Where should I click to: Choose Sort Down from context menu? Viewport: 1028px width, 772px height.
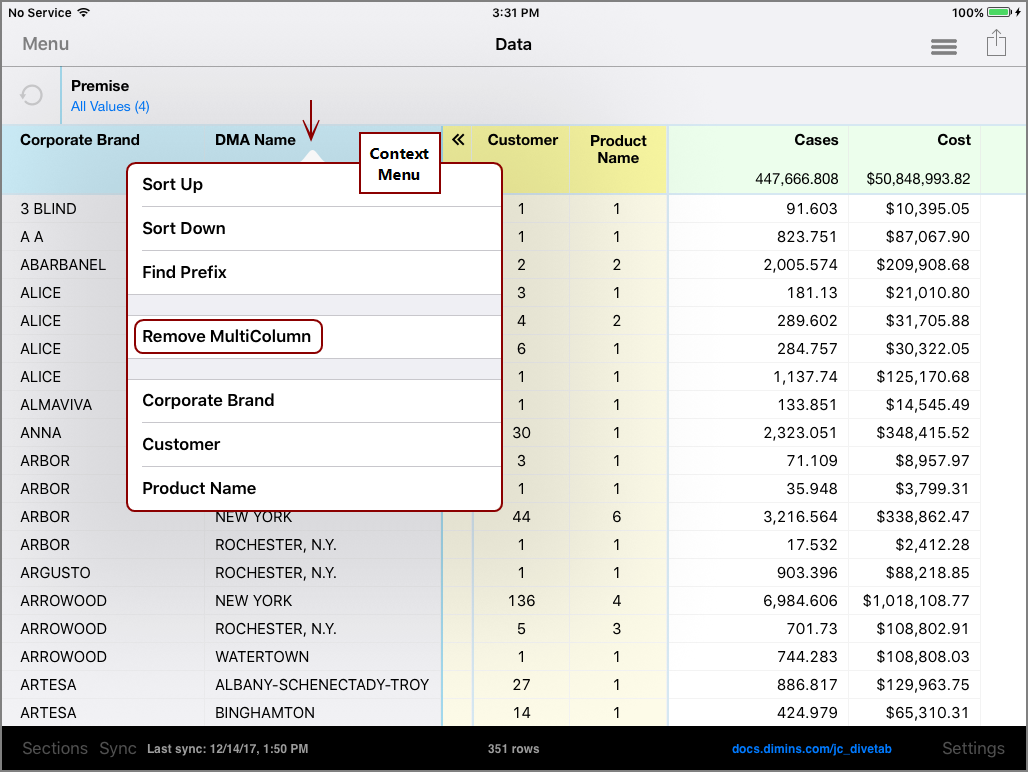(x=184, y=228)
